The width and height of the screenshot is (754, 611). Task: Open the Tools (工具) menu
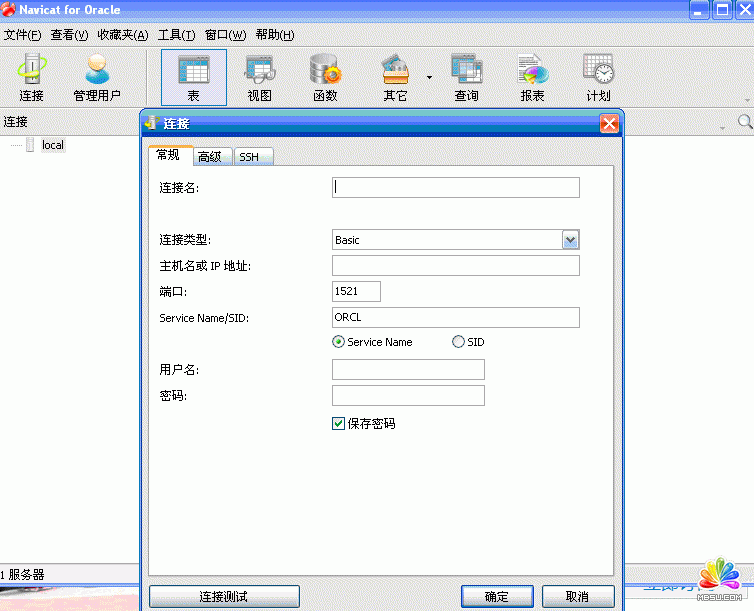(176, 35)
